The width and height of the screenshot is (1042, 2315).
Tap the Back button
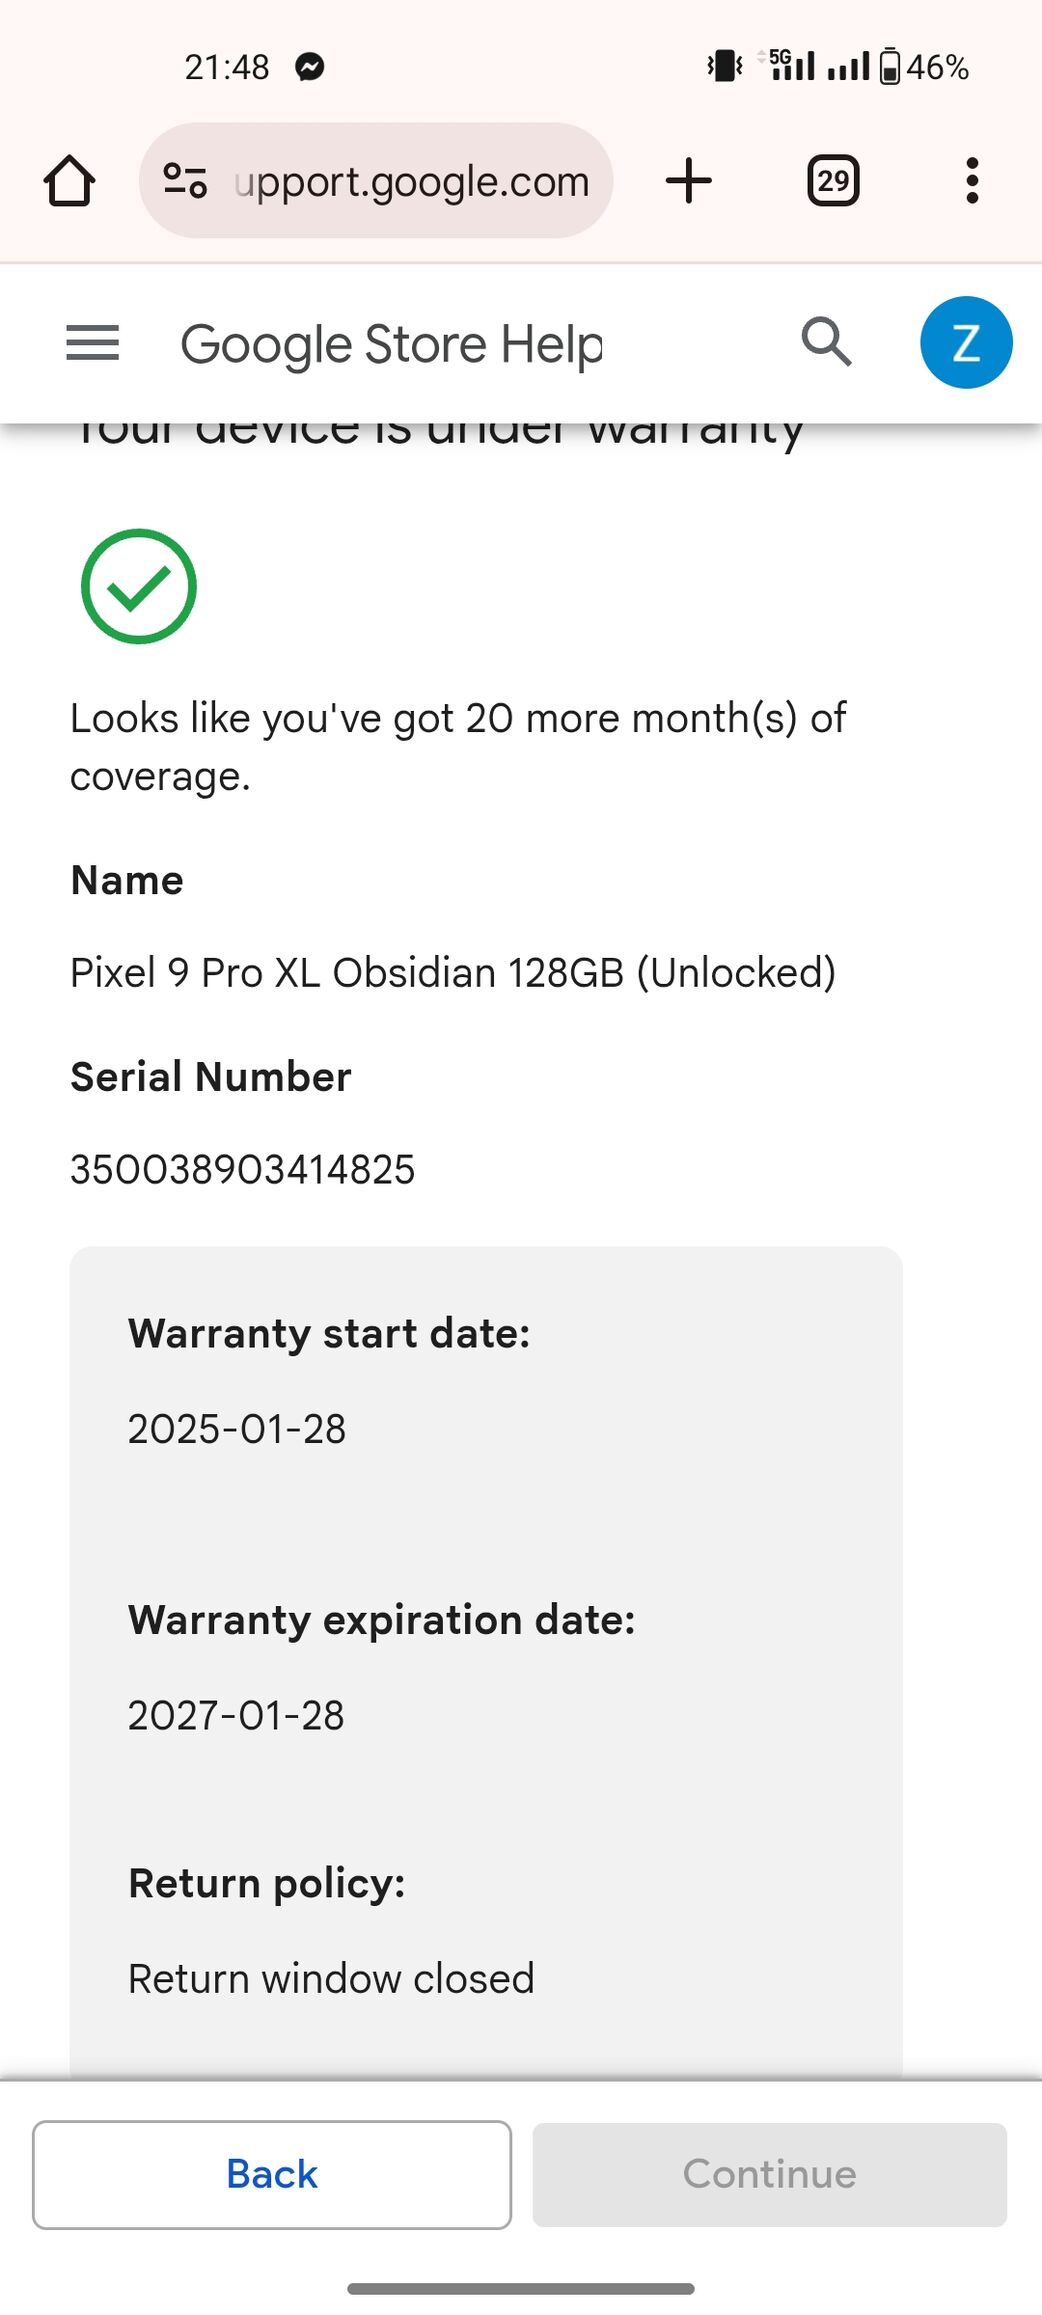[272, 2175]
